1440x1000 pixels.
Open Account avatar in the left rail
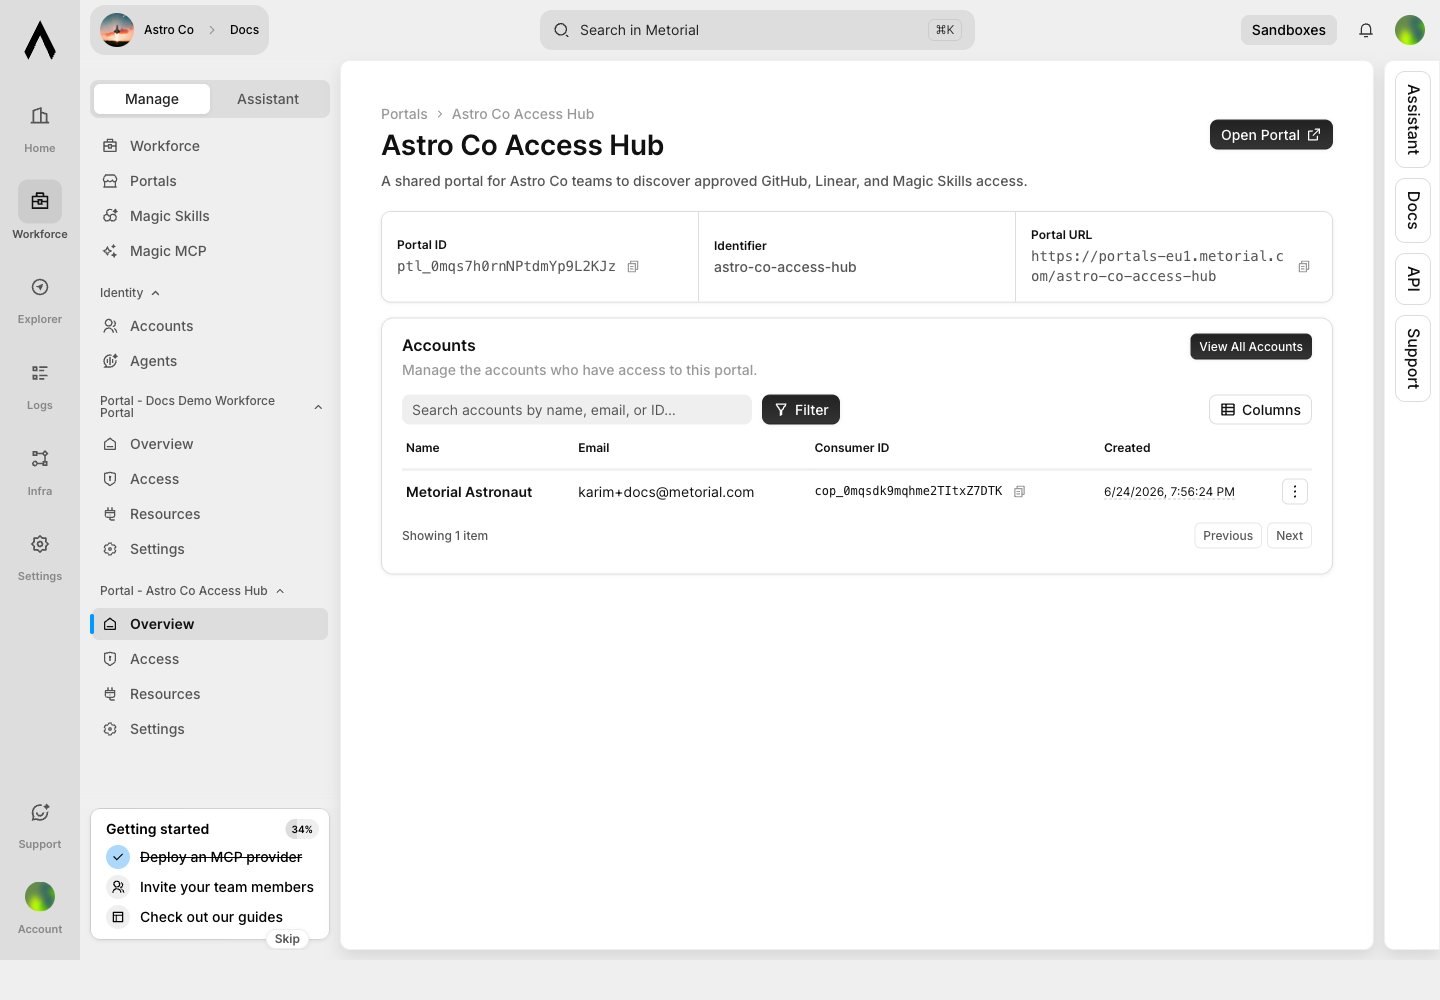pyautogui.click(x=40, y=896)
